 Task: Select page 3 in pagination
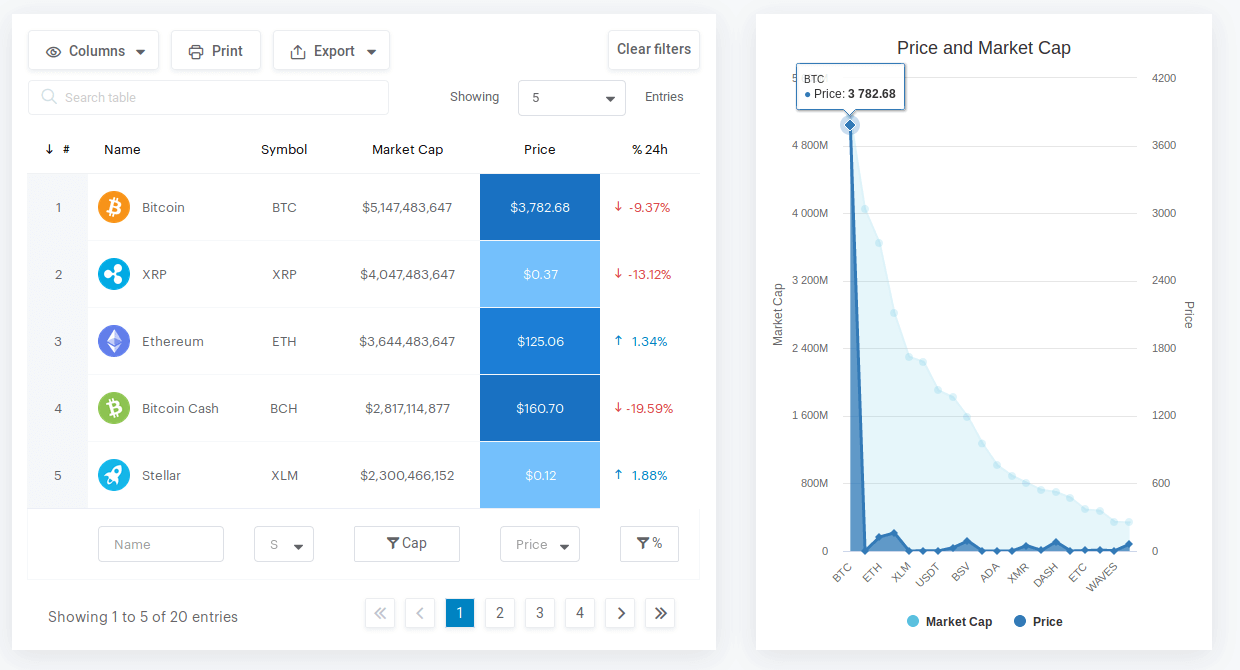(540, 613)
